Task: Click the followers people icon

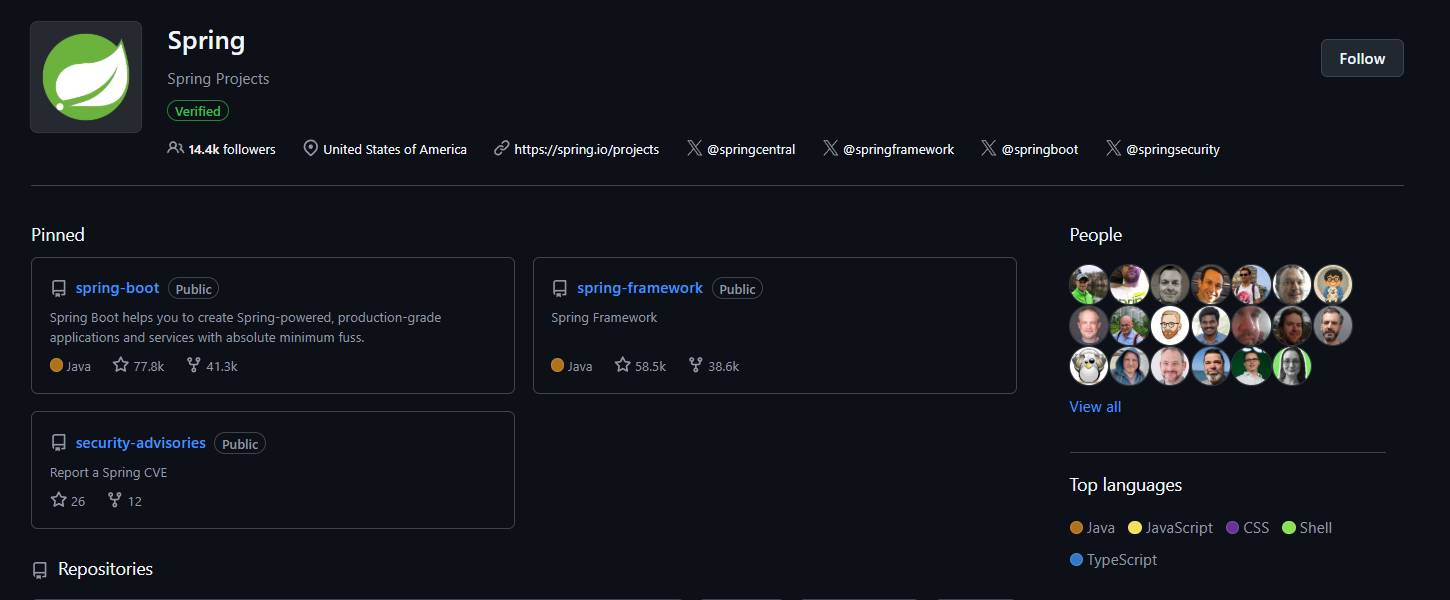Action: (x=175, y=148)
